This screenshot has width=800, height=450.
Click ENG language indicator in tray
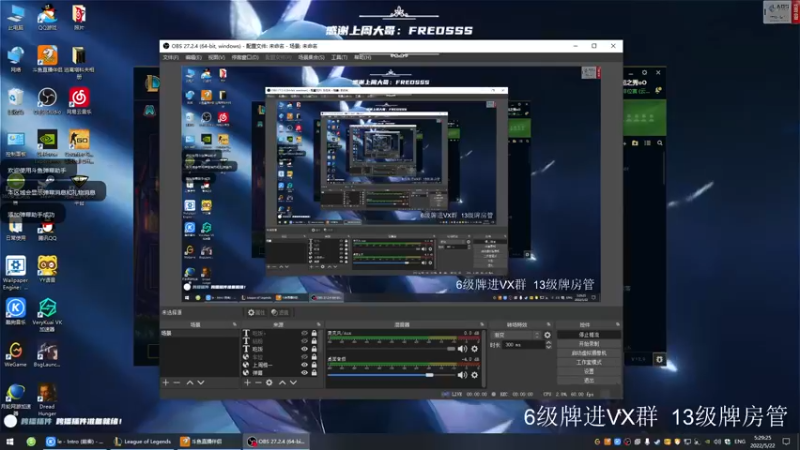[x=740, y=441]
